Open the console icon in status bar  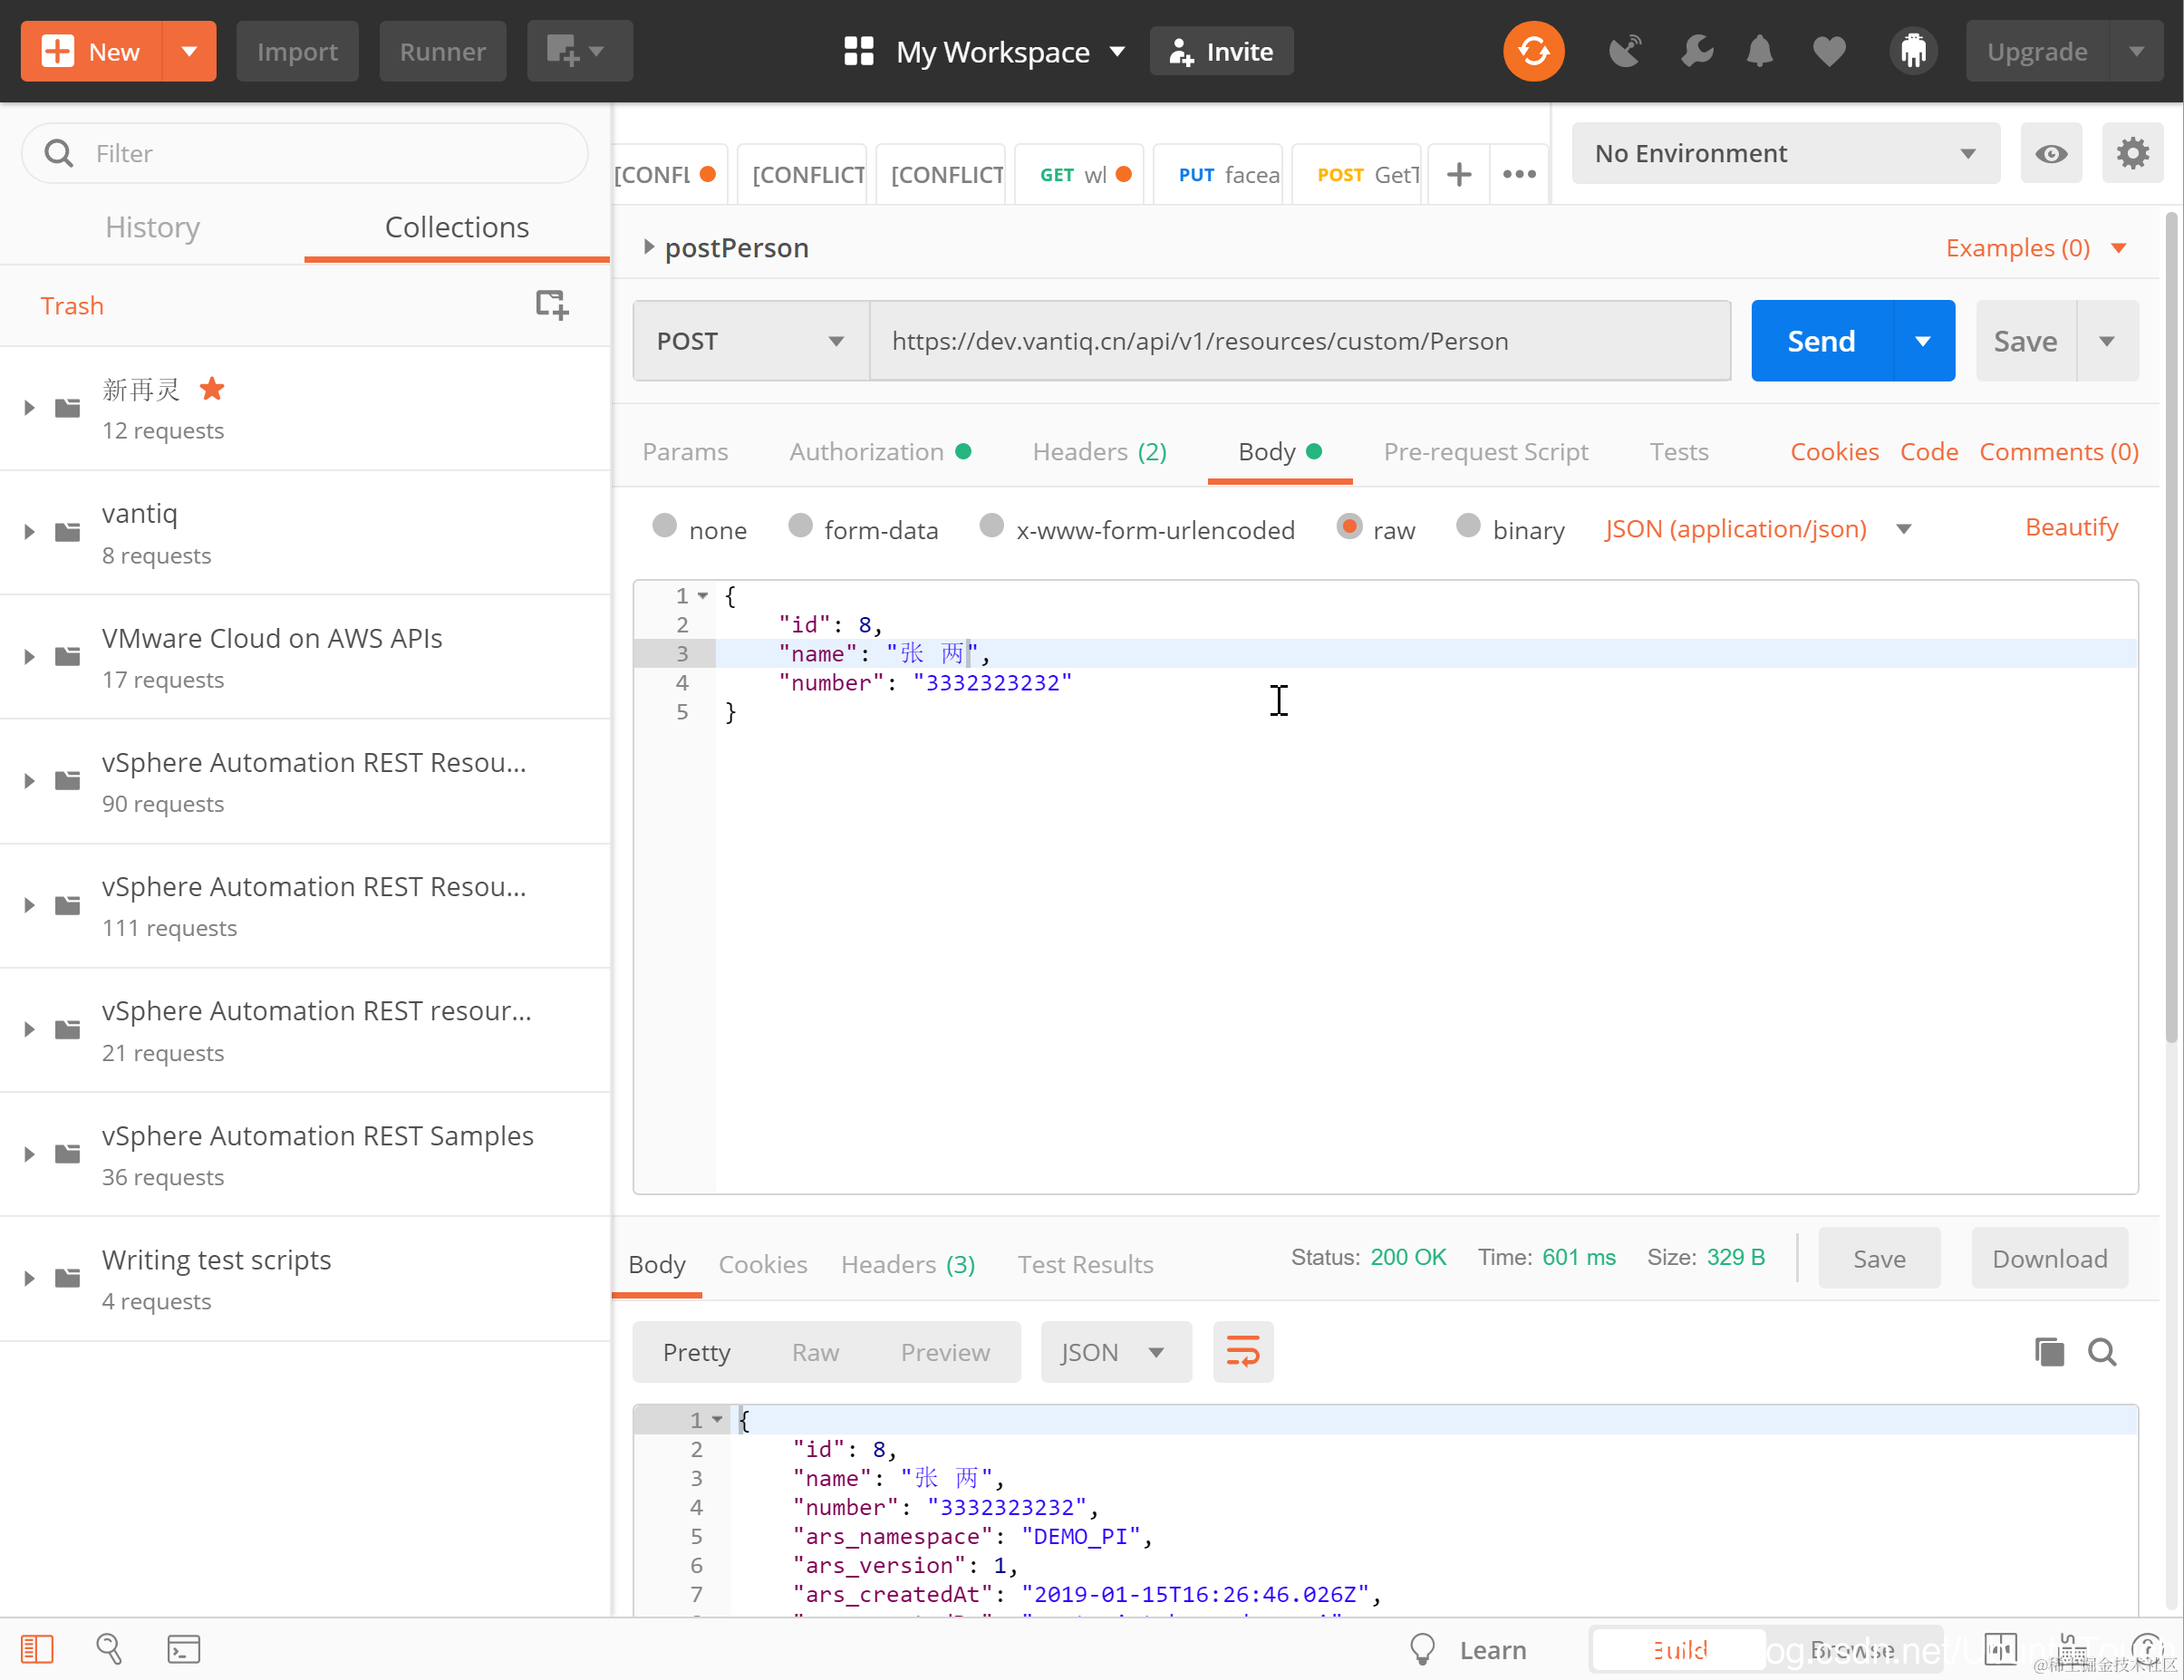(x=183, y=1649)
